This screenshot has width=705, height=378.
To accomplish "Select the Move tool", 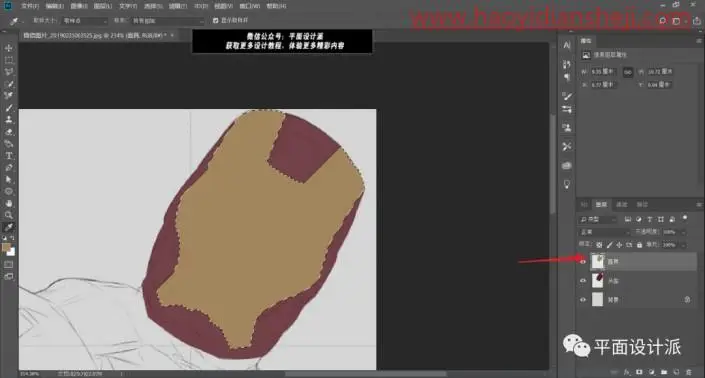I will [x=9, y=48].
